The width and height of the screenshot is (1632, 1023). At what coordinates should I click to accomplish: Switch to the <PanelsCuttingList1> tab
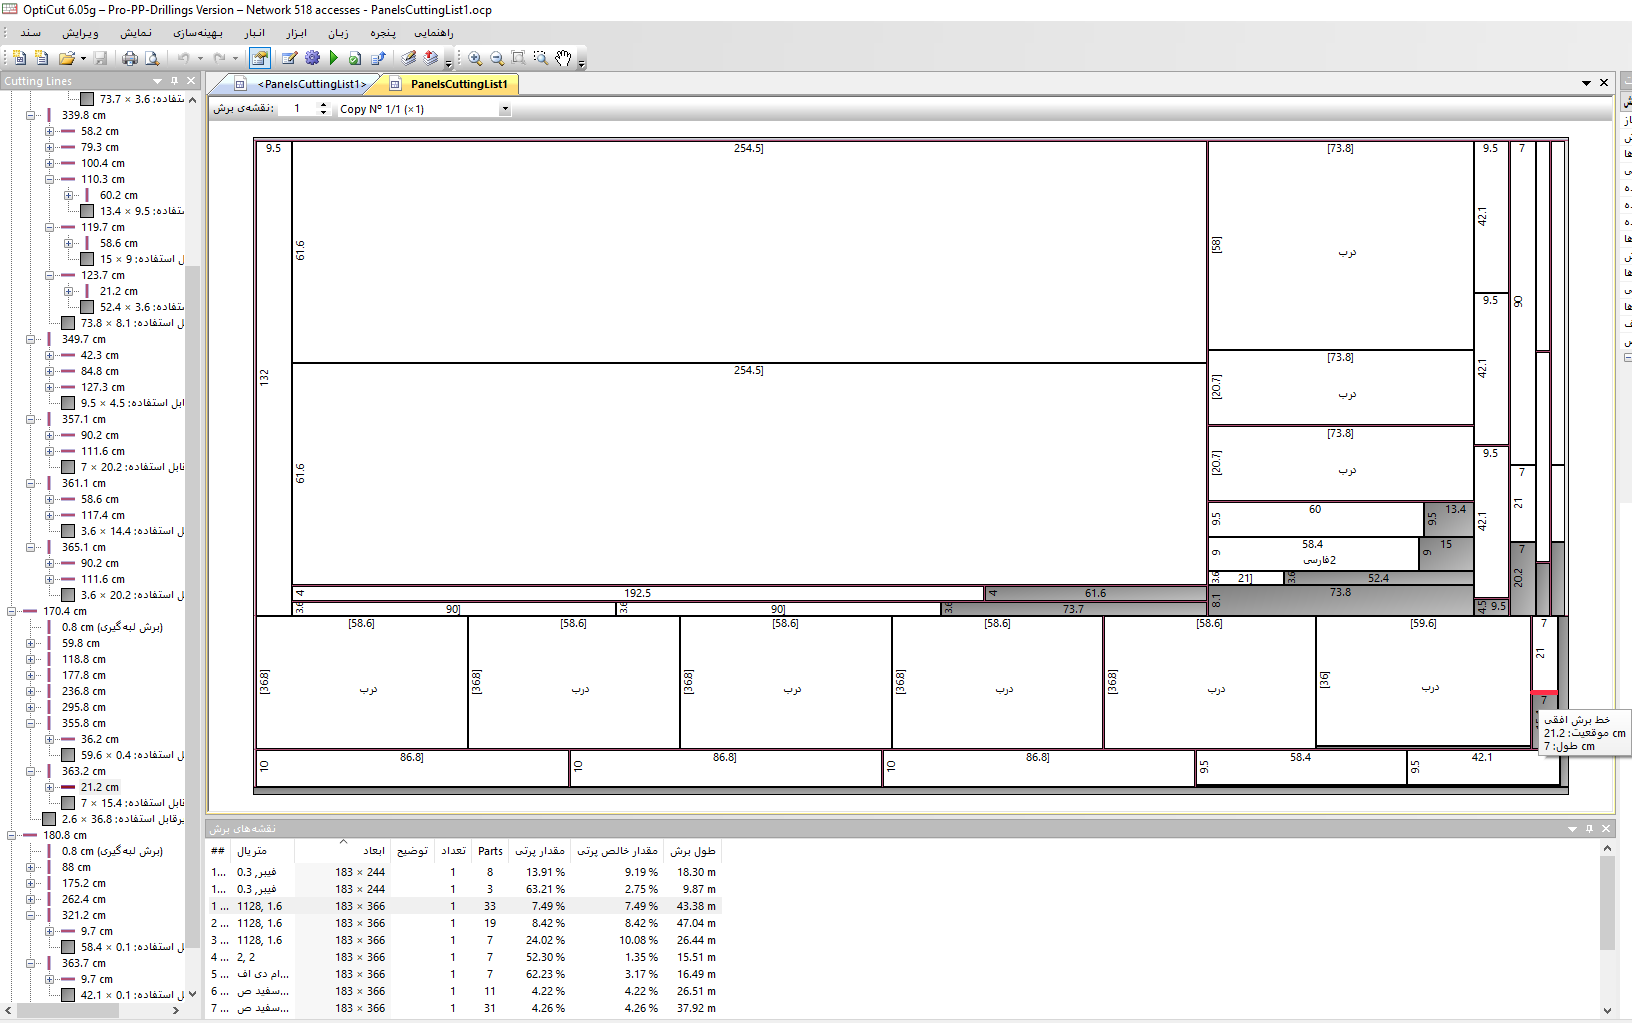click(311, 84)
